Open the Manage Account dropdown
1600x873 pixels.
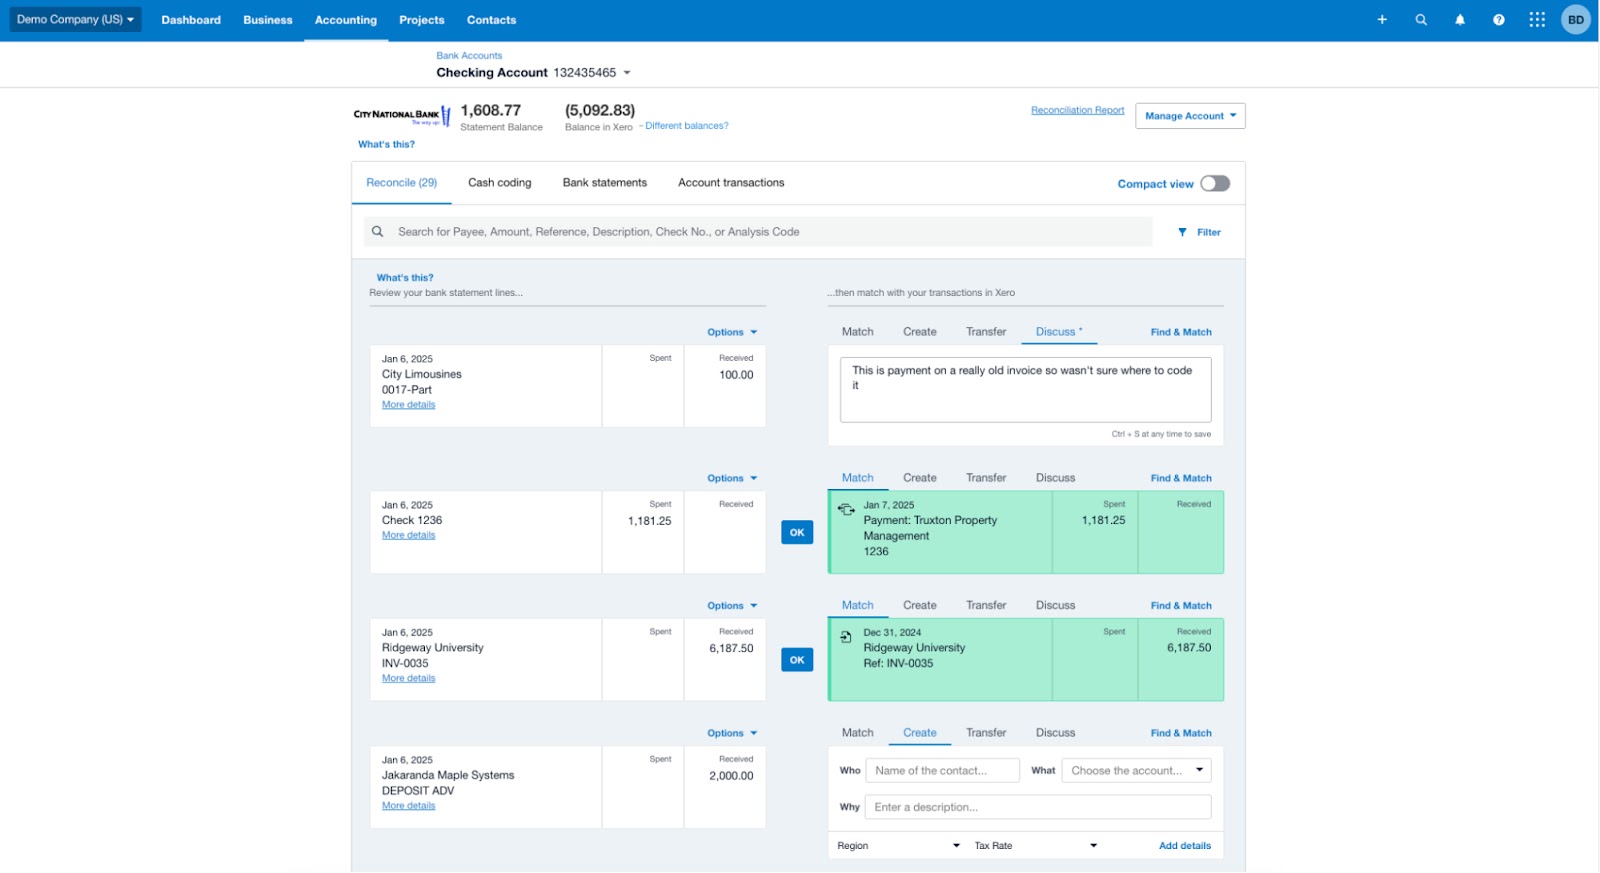coord(1190,116)
